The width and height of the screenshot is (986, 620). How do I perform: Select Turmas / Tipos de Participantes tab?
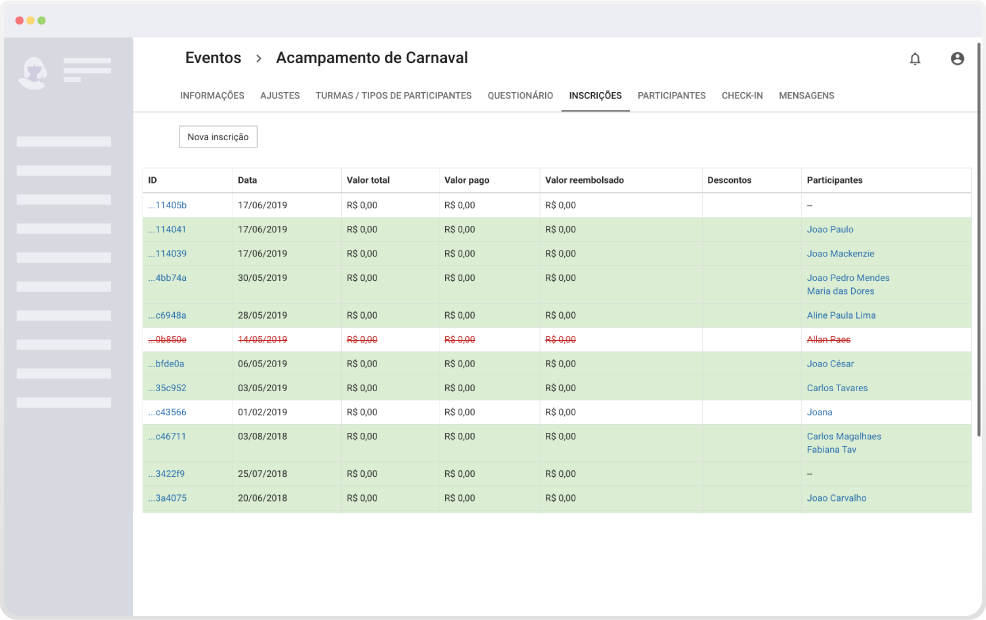pos(394,96)
